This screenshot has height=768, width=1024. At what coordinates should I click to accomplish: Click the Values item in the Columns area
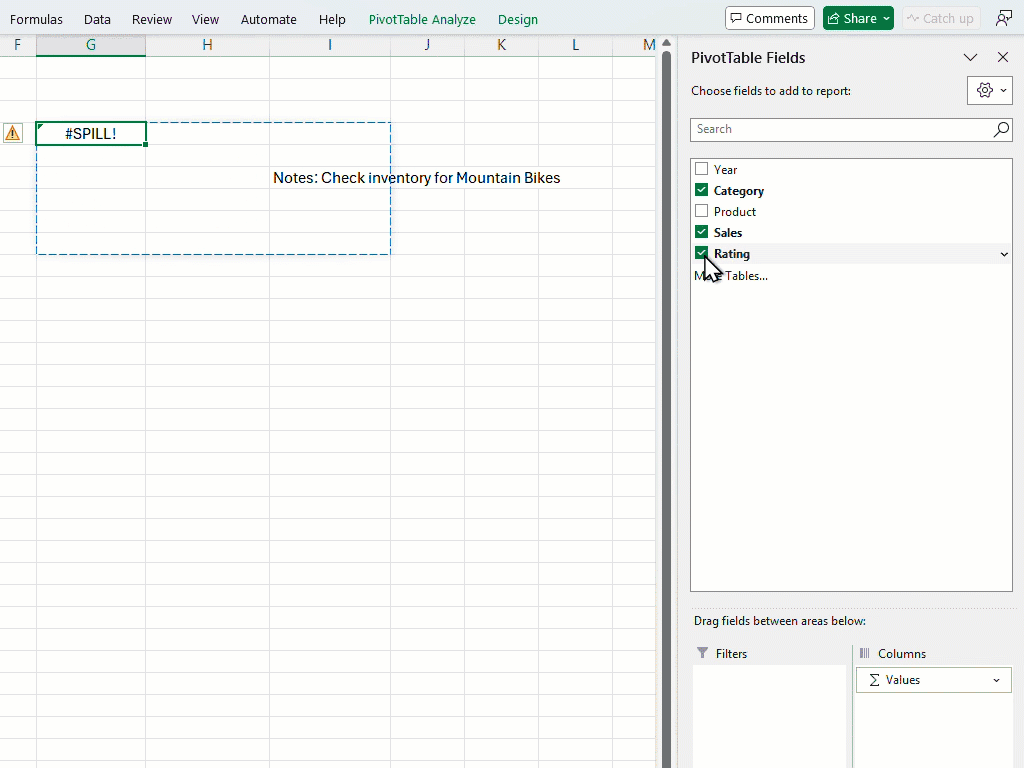coord(934,680)
